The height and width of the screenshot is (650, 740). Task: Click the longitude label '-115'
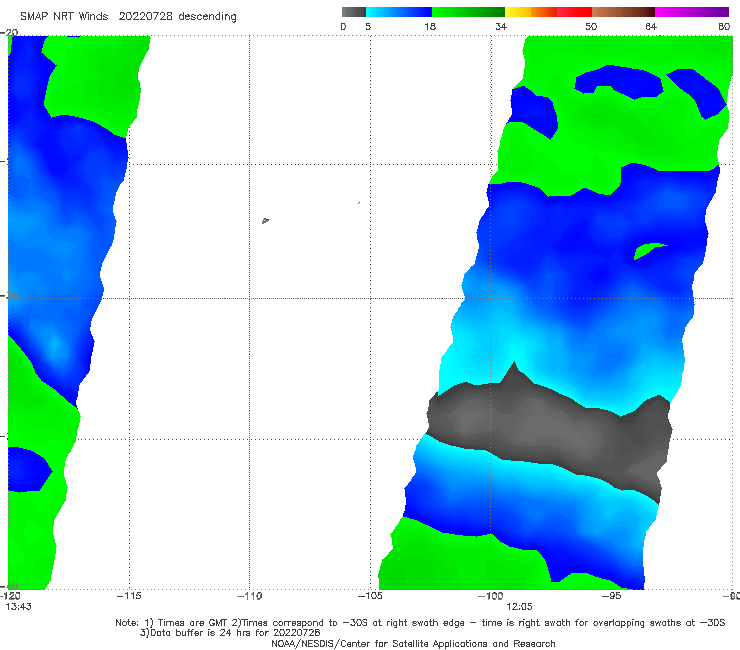point(129,596)
